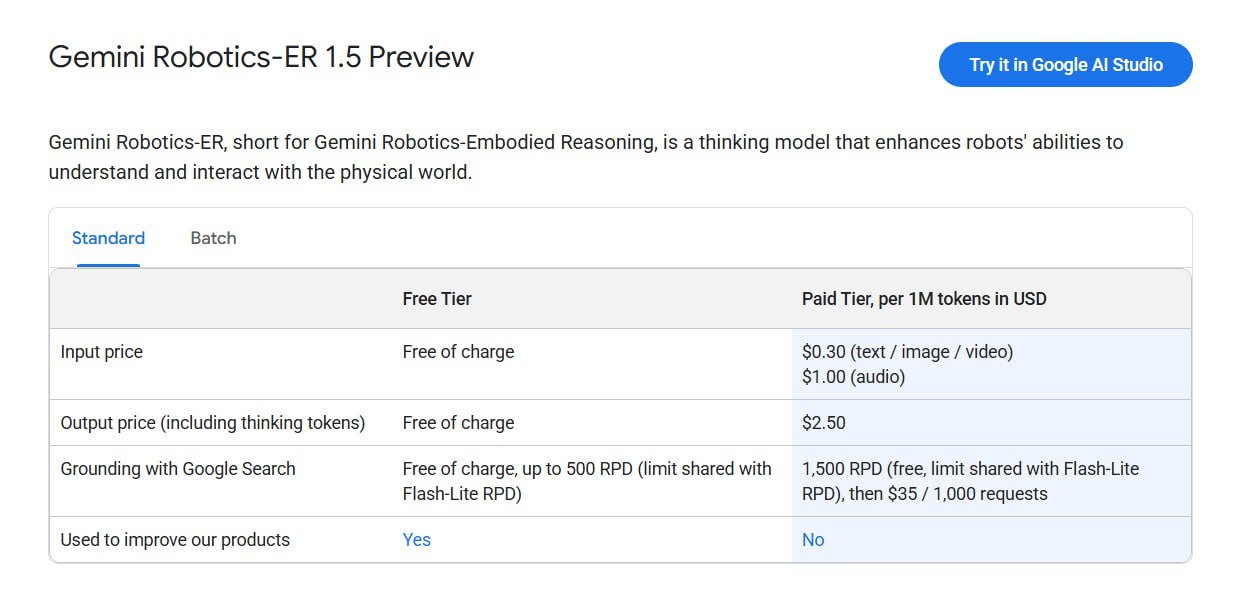The width and height of the screenshot is (1241, 597).
Task: Click Free of charge in Output price row
Action: tap(458, 423)
